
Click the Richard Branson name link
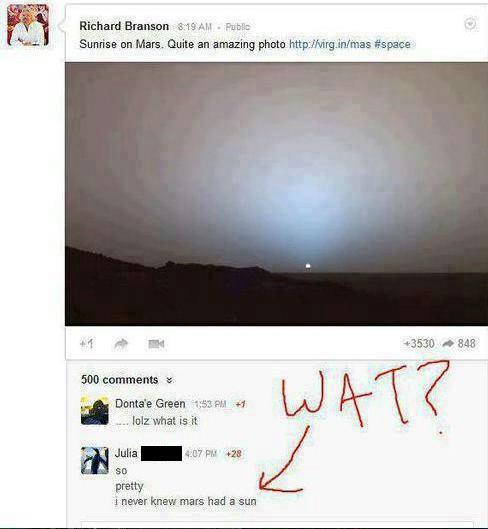pyautogui.click(x=124, y=26)
